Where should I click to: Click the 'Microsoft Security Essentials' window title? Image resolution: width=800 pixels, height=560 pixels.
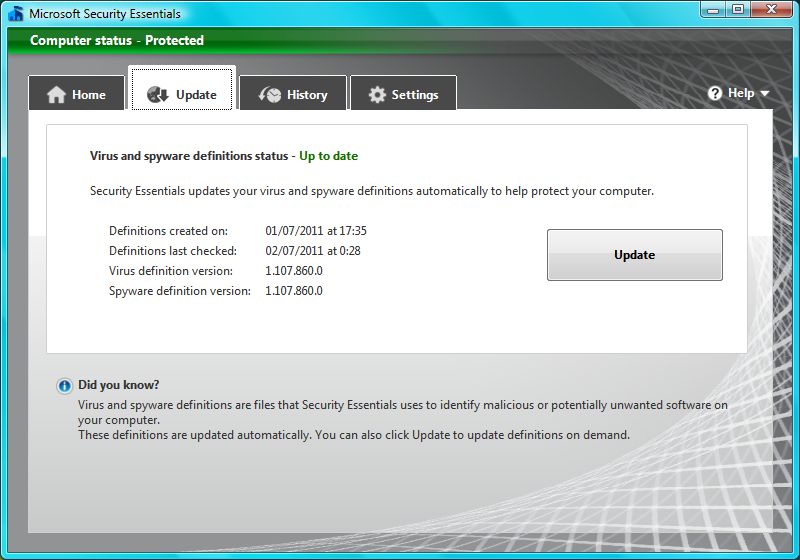pos(105,14)
